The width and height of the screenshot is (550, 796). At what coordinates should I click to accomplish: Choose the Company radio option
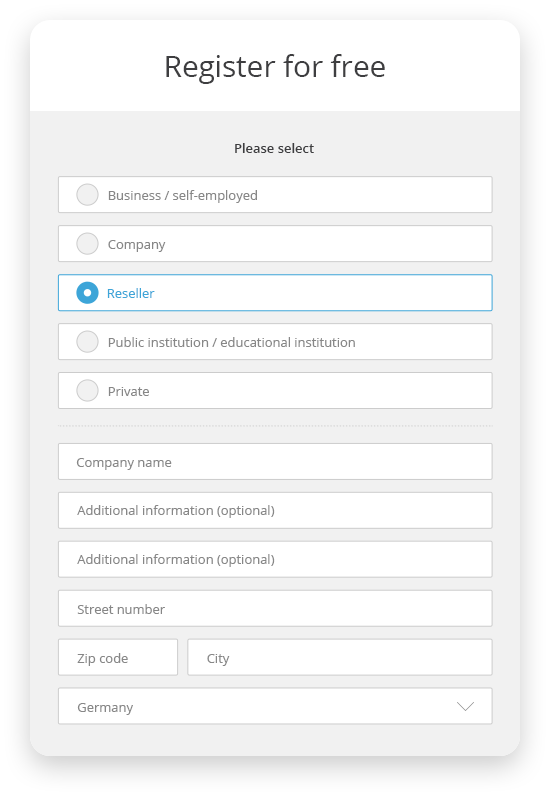click(87, 244)
